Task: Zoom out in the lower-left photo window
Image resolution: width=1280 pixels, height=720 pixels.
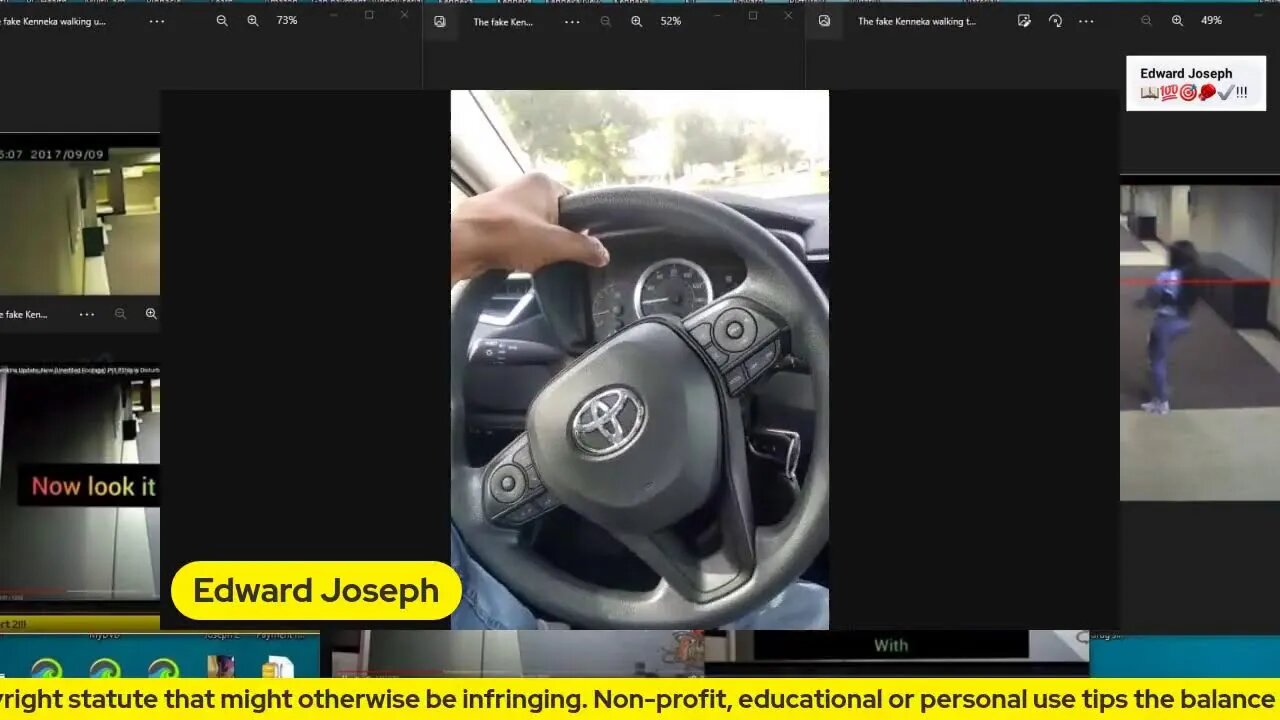Action: [120, 314]
